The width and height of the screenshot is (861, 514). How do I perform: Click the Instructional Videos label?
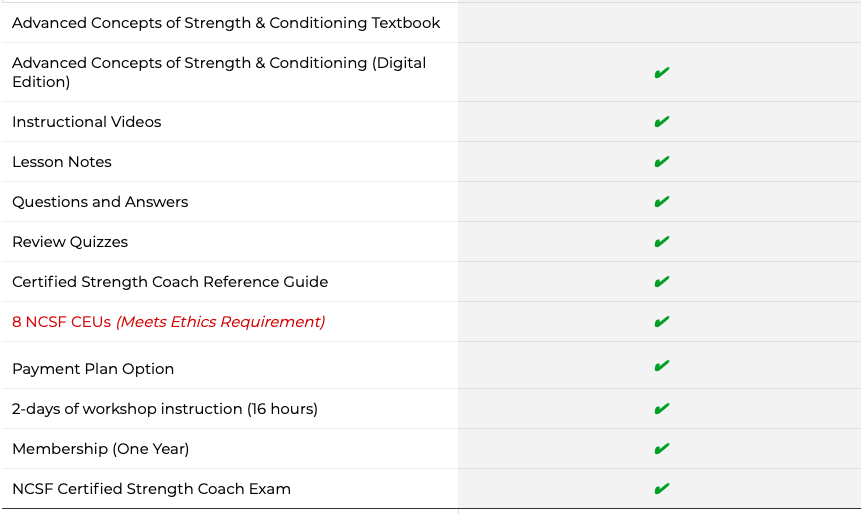tap(87, 122)
